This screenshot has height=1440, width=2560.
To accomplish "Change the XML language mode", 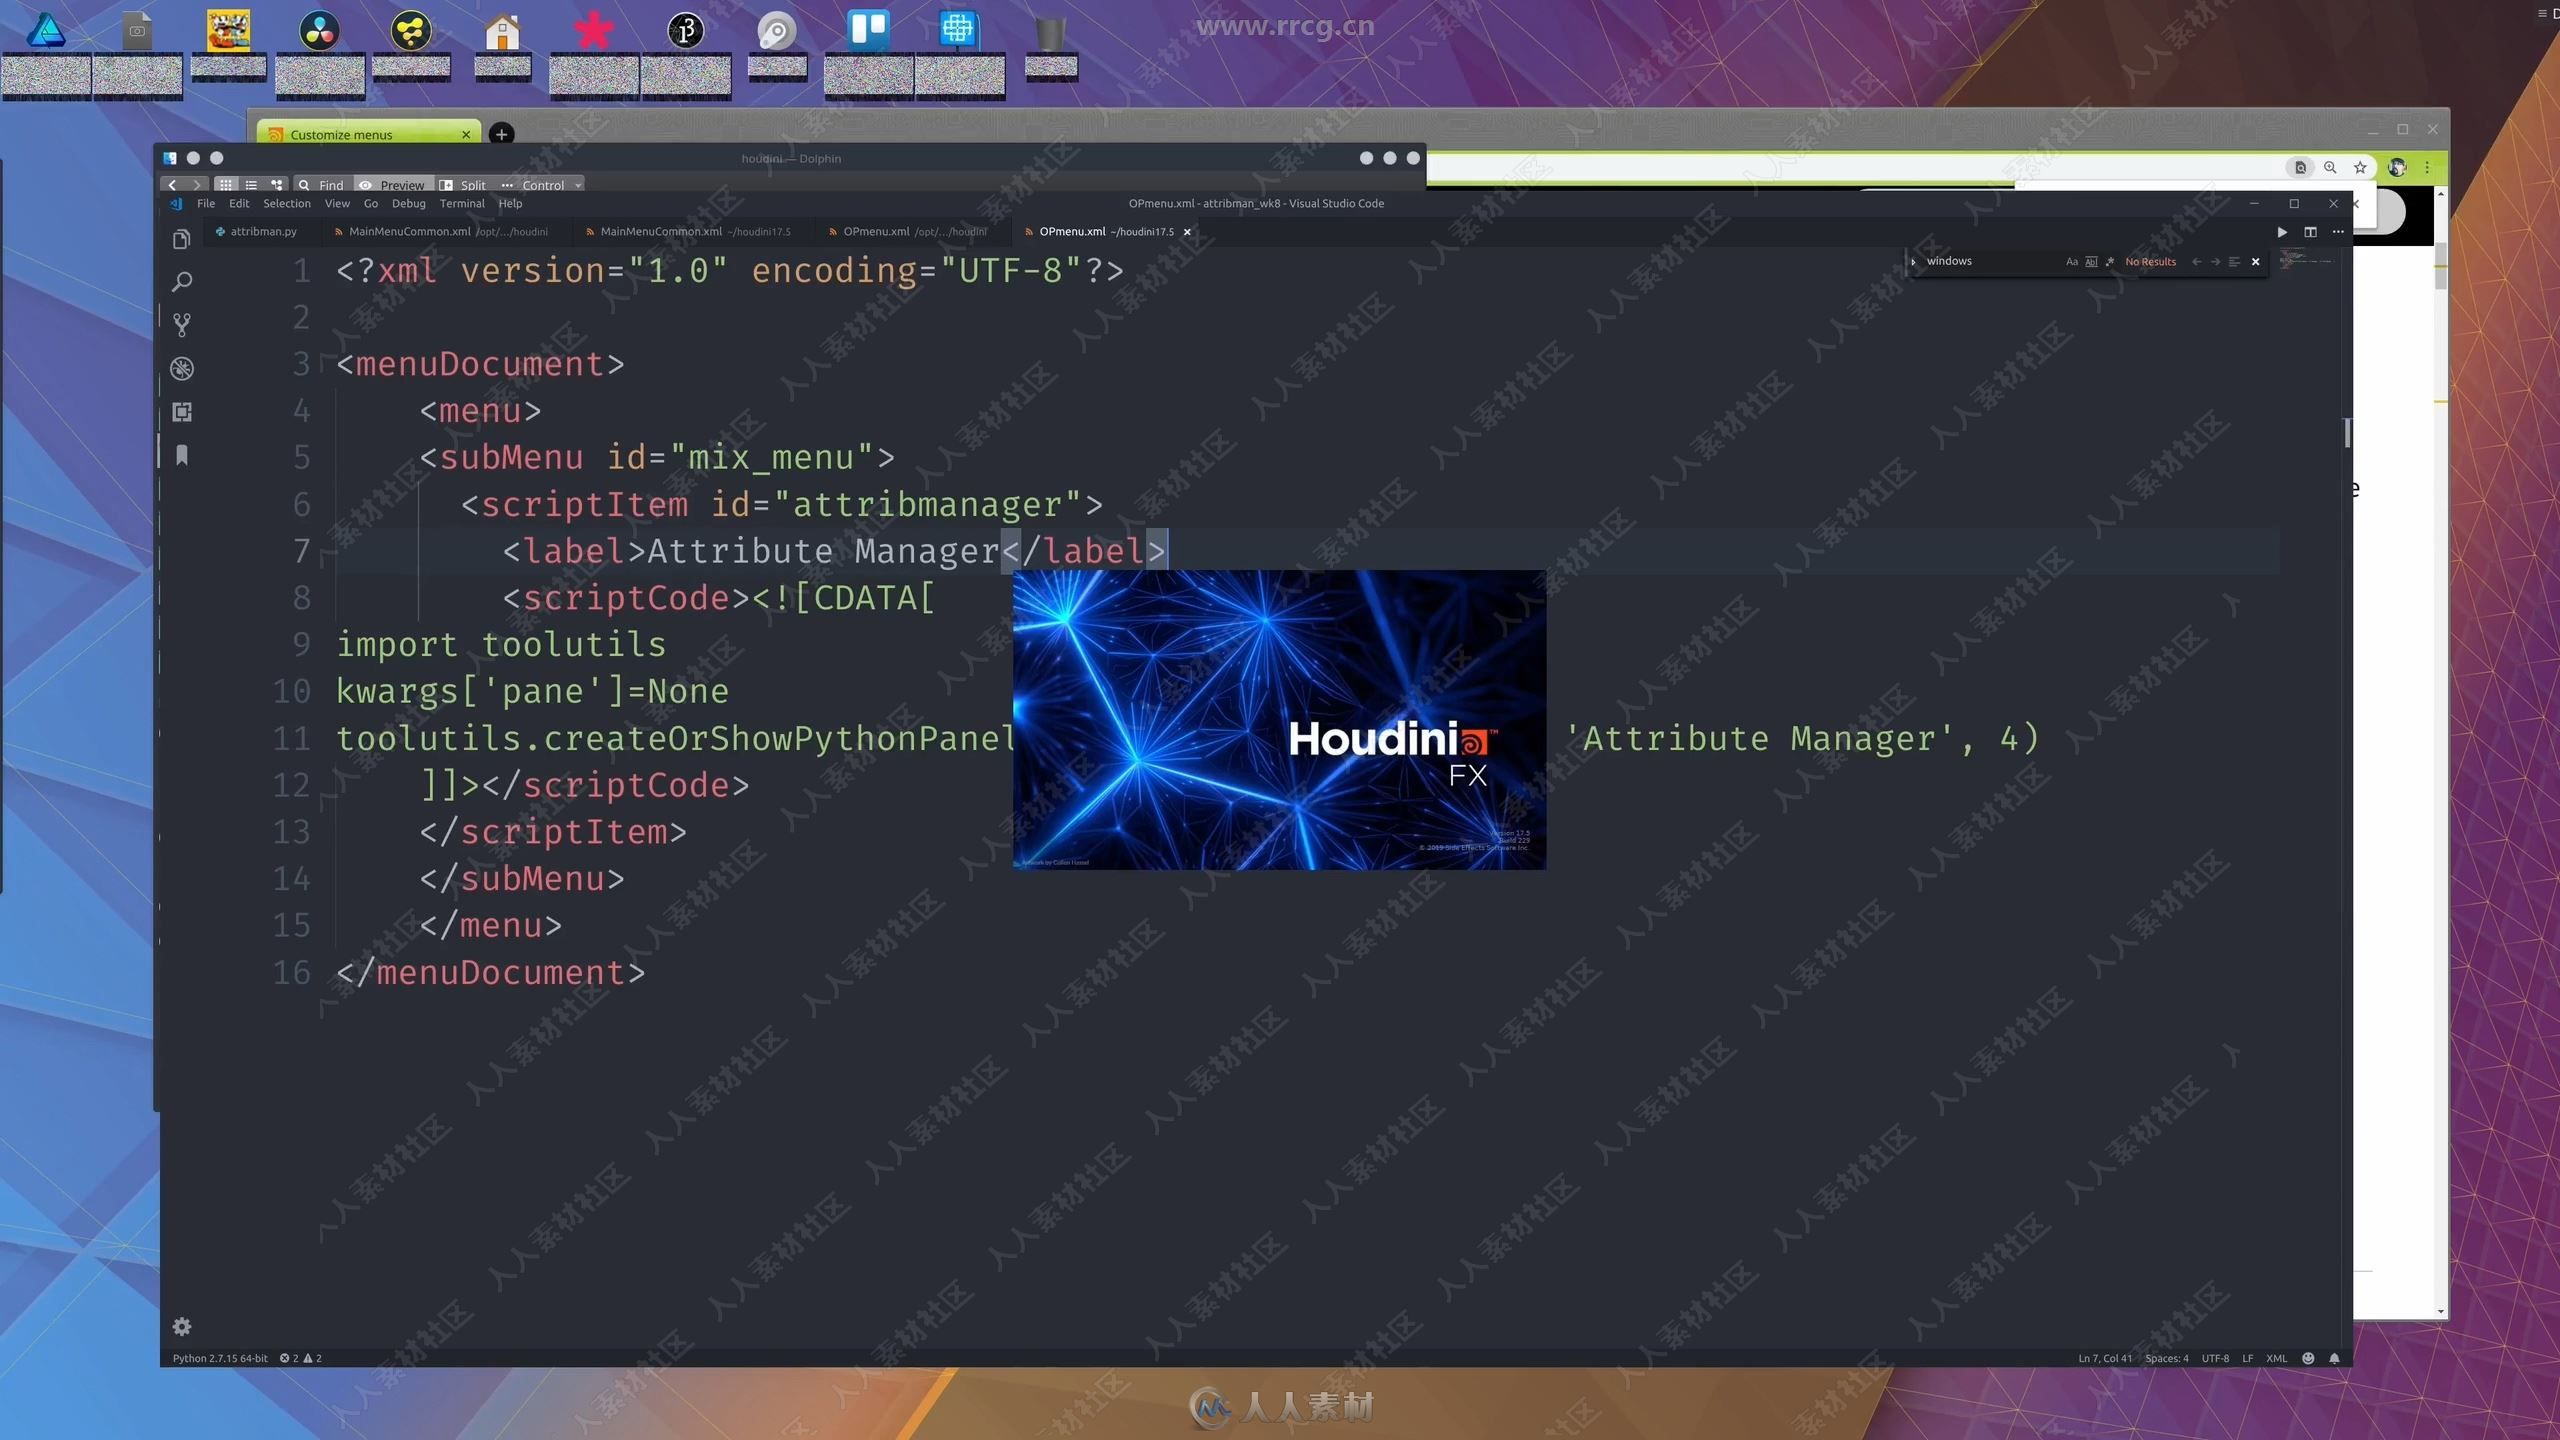I will [x=2276, y=1358].
